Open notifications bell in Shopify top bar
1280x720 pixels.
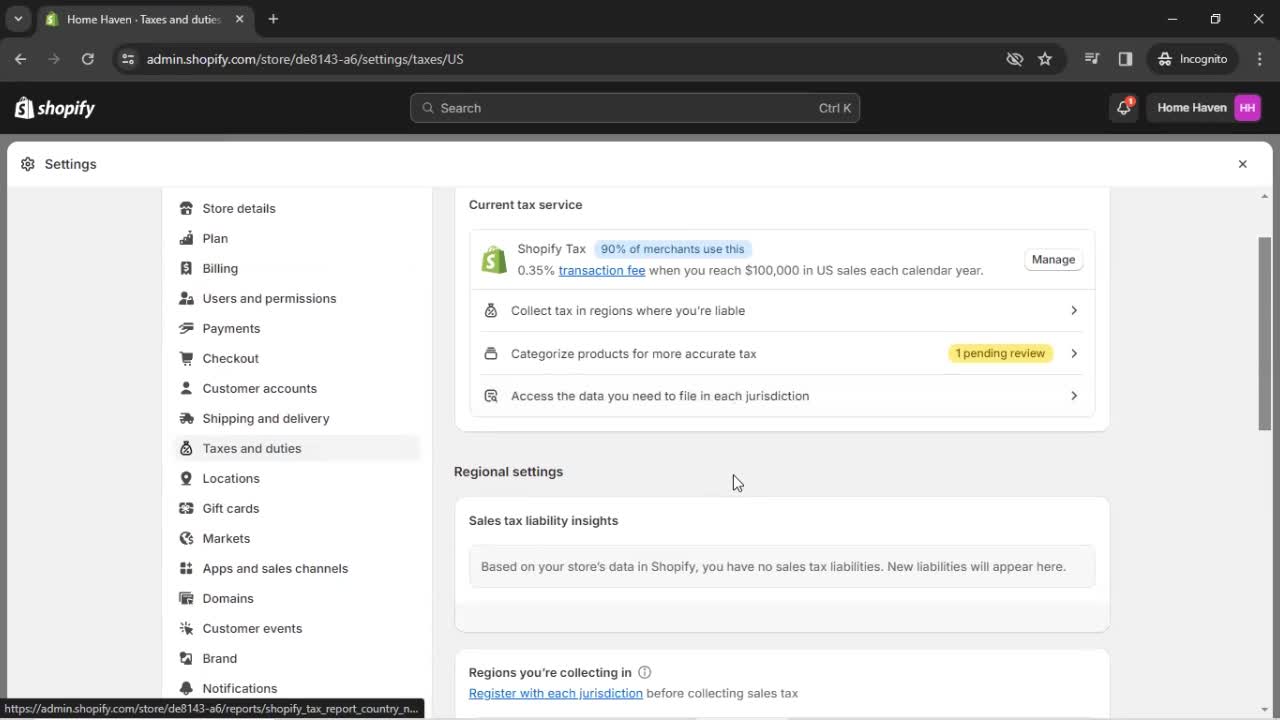point(1124,108)
